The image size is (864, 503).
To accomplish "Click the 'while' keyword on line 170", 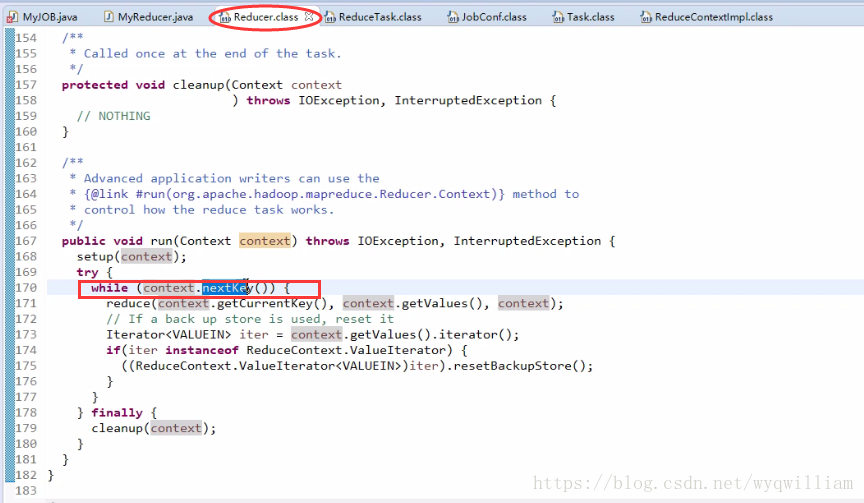I will [x=109, y=288].
